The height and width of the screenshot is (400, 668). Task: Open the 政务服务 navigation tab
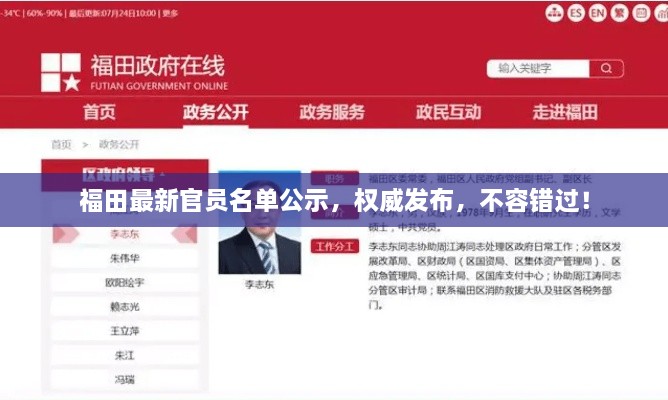(x=332, y=112)
